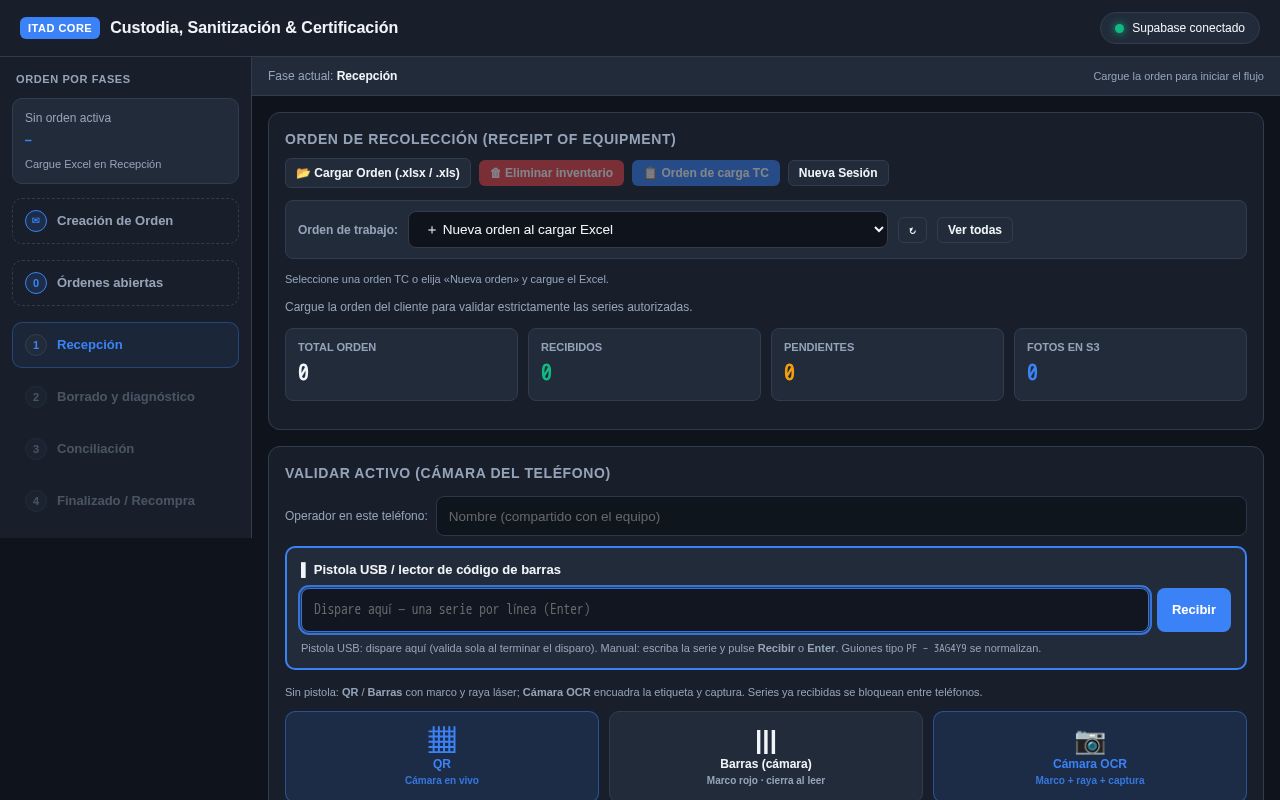This screenshot has height=800, width=1280.
Task: Click 'Marco + raya + captura' caption
Action: pos(1090,781)
